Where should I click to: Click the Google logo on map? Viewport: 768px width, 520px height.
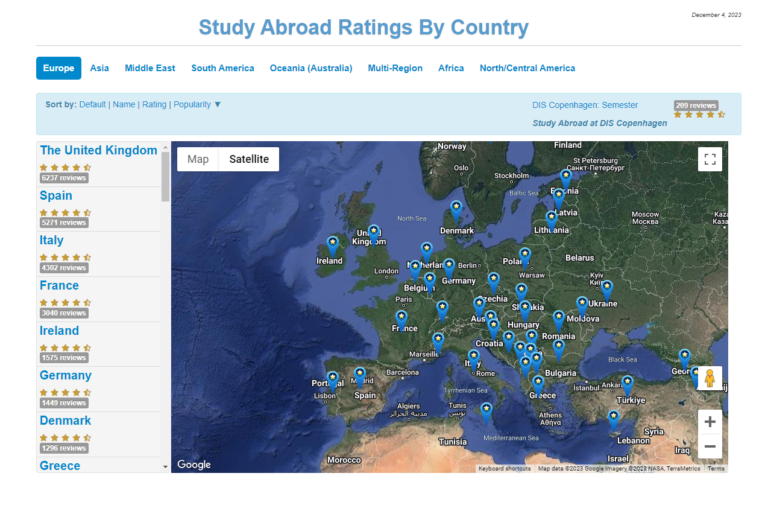click(194, 464)
